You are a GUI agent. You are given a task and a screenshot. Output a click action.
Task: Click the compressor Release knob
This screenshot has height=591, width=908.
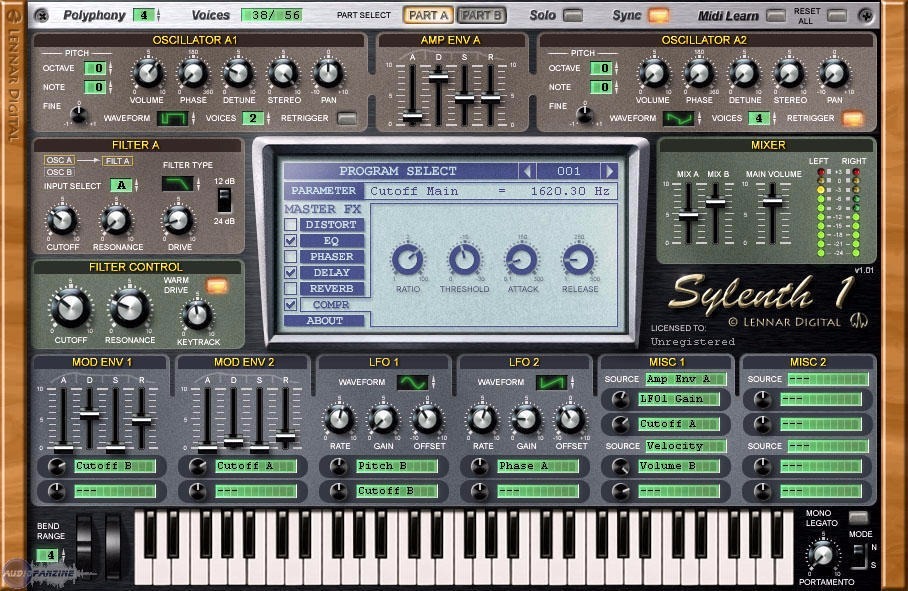tap(579, 260)
